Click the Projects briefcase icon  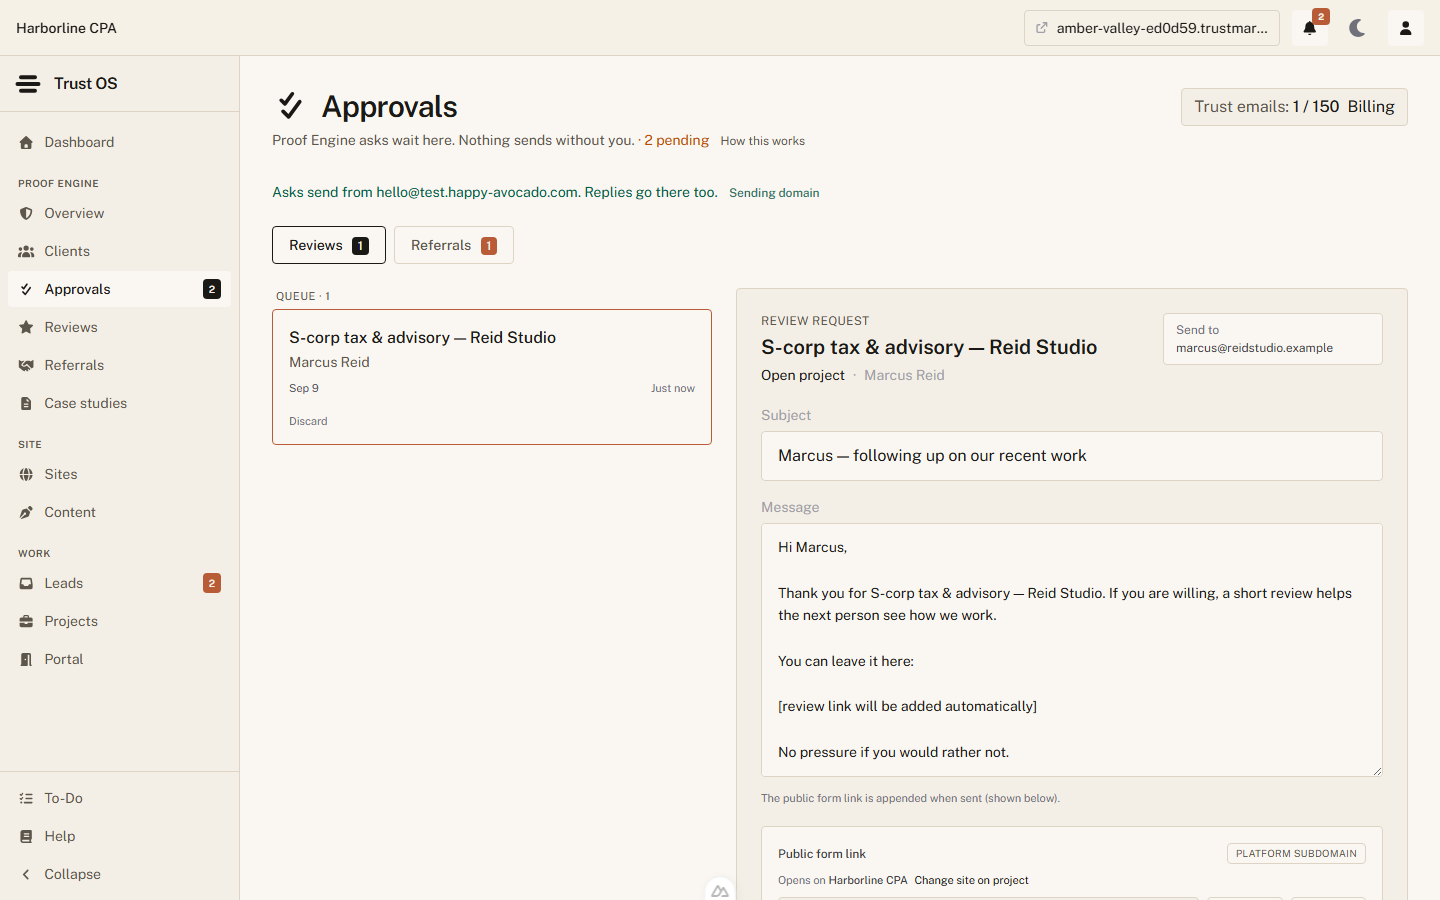pos(26,622)
